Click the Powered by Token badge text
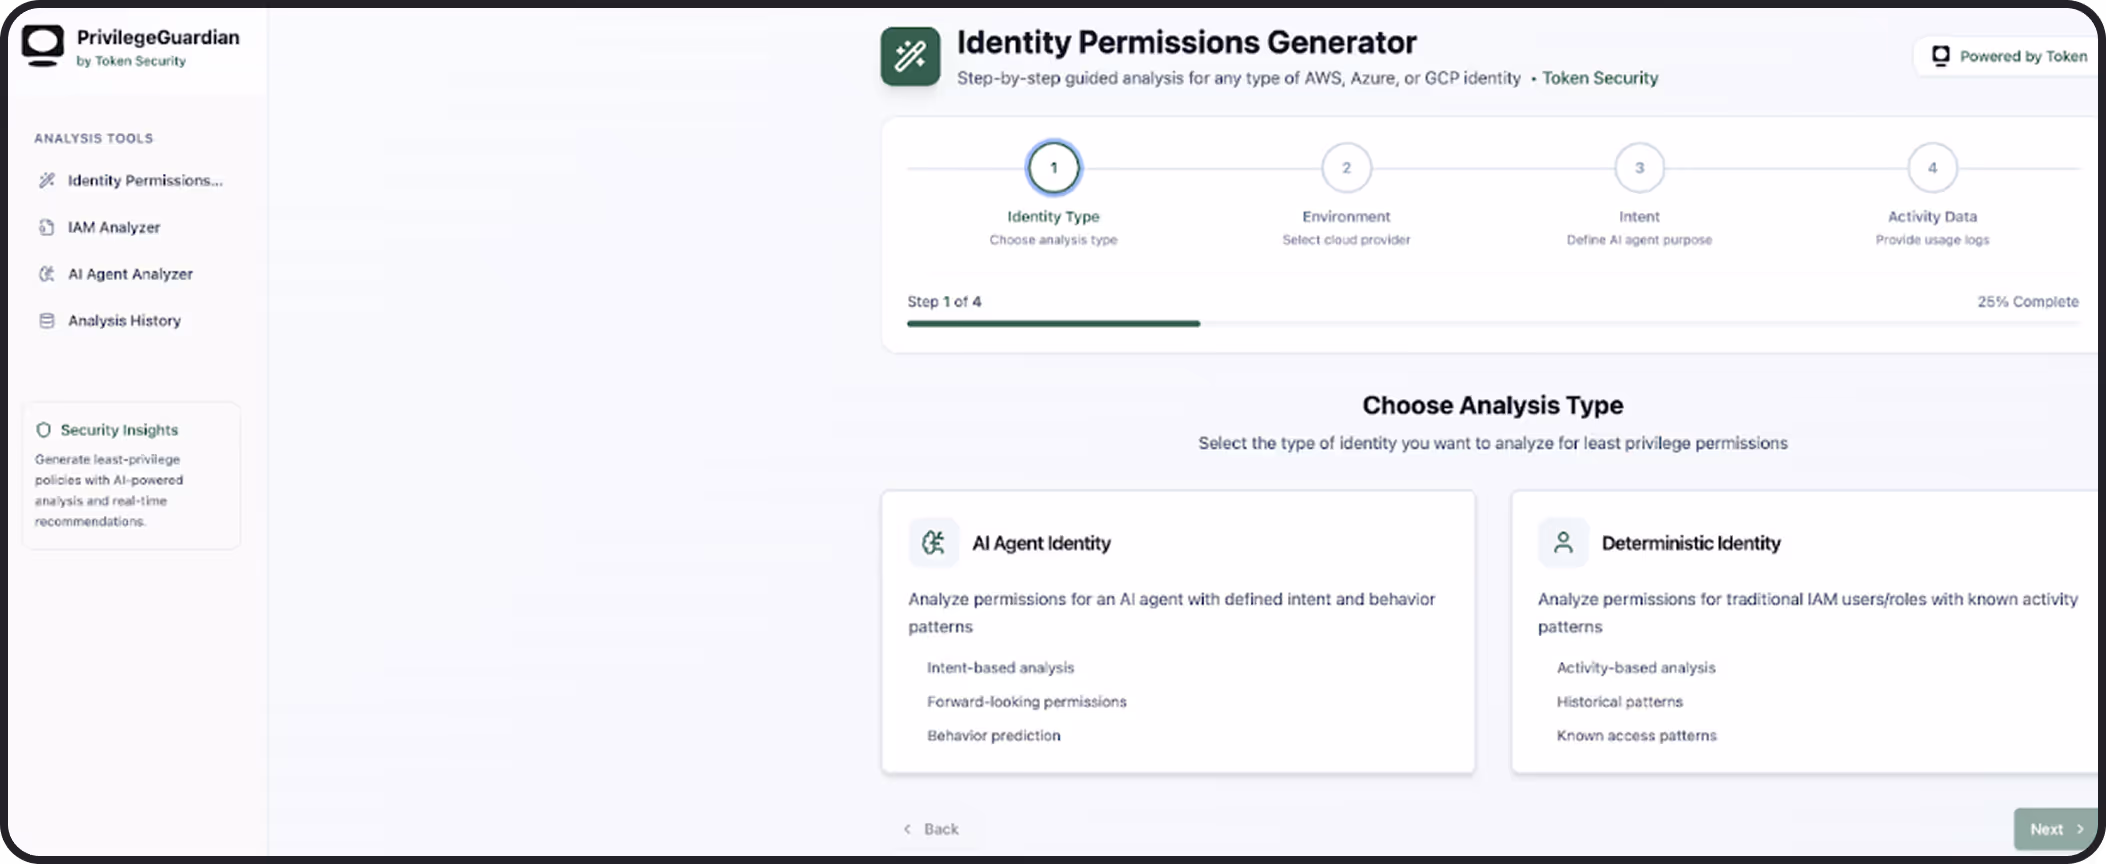Screen dimensions: 2106x864 coord(2023,56)
